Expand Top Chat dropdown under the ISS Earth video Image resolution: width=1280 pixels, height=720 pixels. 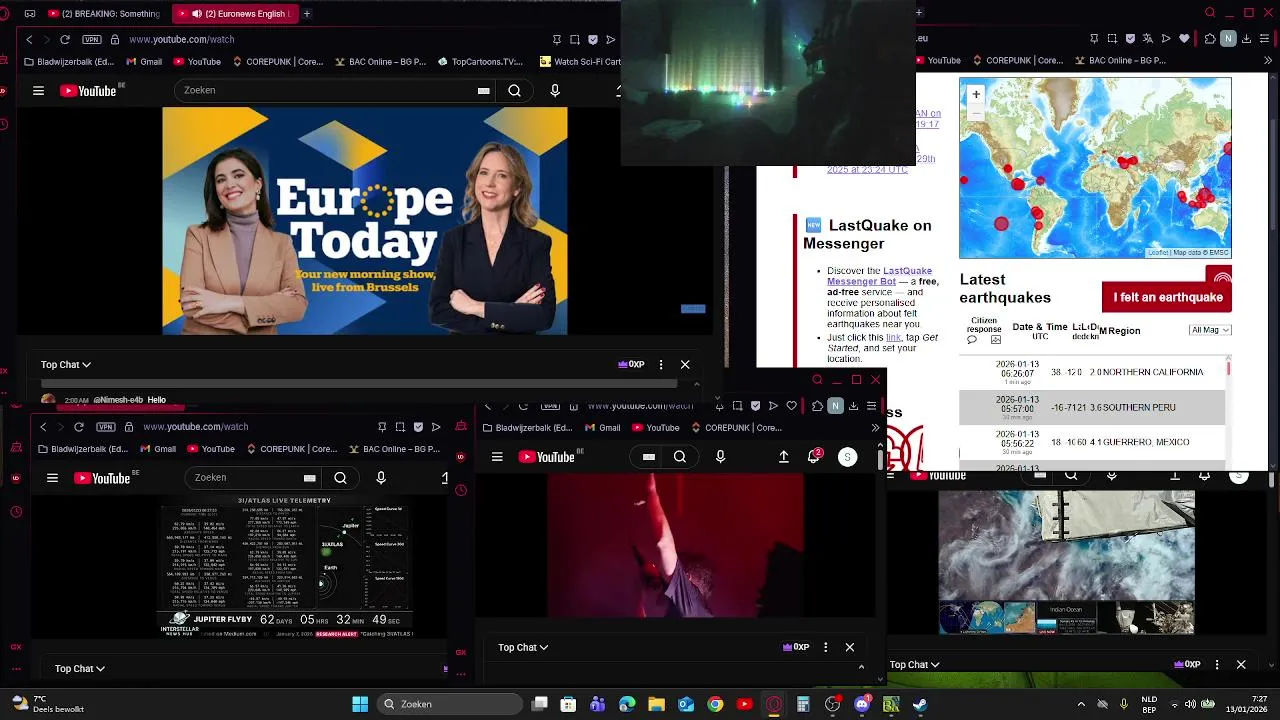click(915, 665)
